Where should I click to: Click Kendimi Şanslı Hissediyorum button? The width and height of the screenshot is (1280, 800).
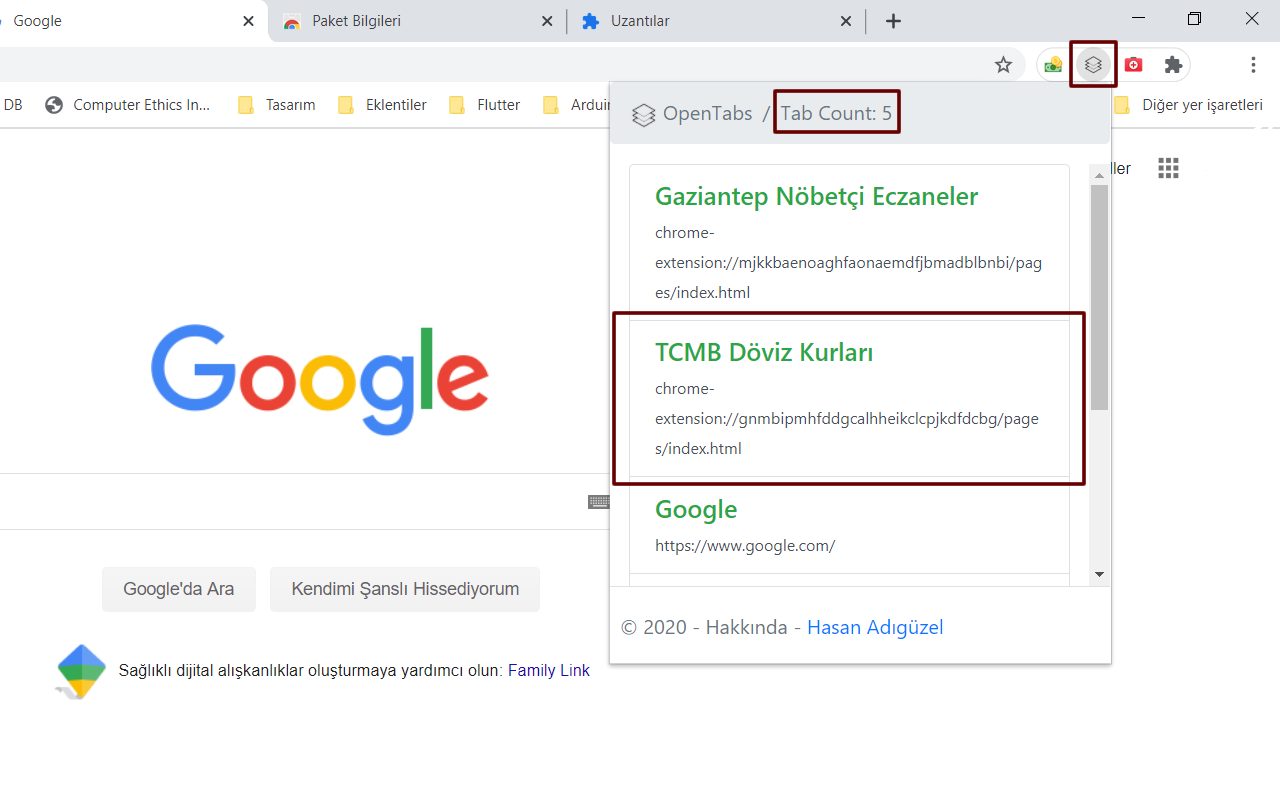(x=405, y=589)
